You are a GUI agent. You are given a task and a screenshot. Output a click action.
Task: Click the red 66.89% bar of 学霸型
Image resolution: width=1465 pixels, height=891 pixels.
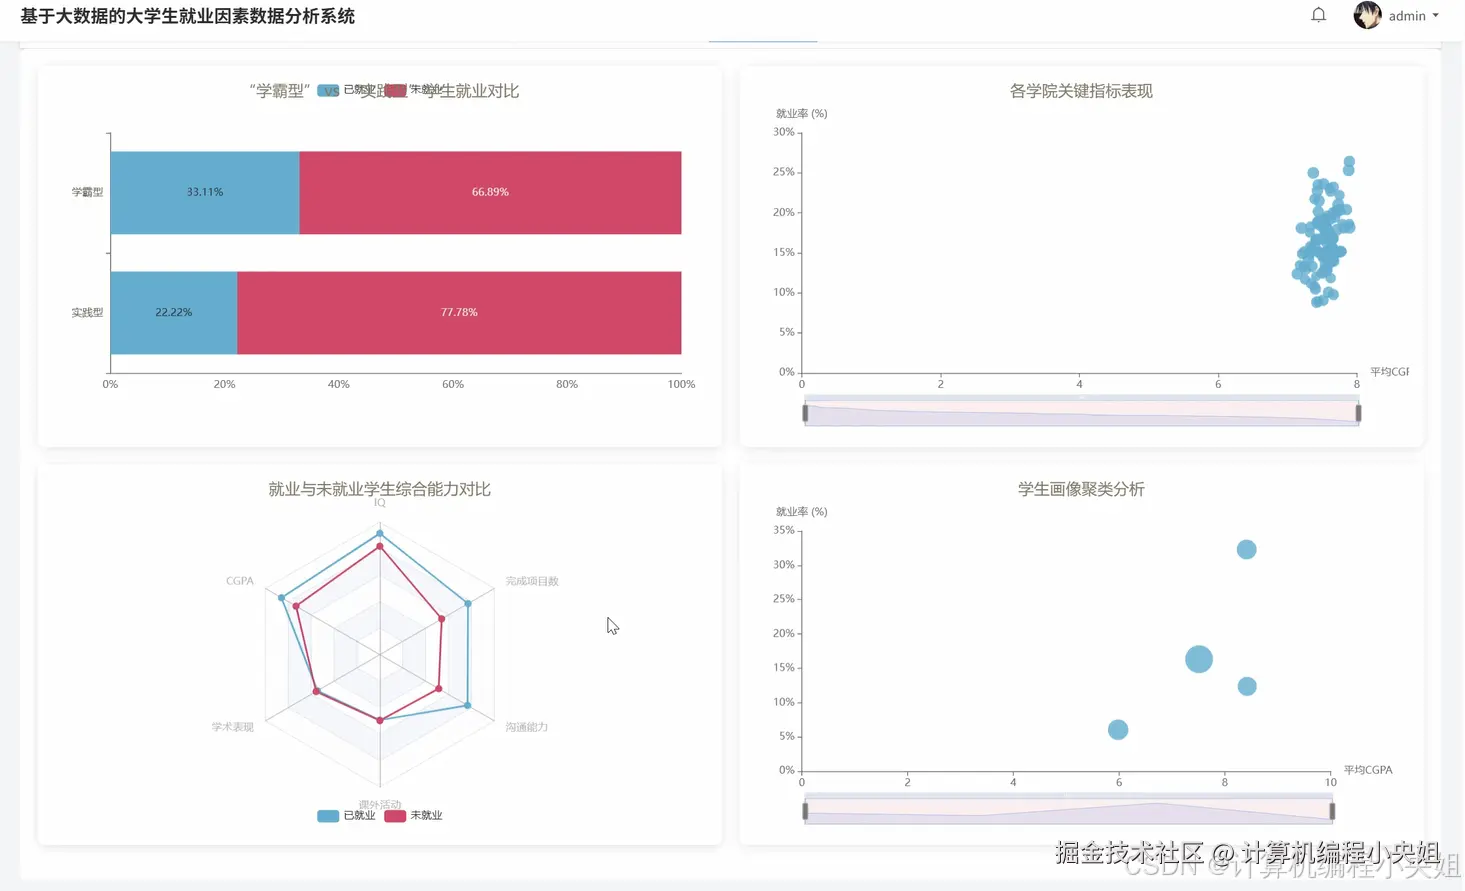pyautogui.click(x=490, y=192)
